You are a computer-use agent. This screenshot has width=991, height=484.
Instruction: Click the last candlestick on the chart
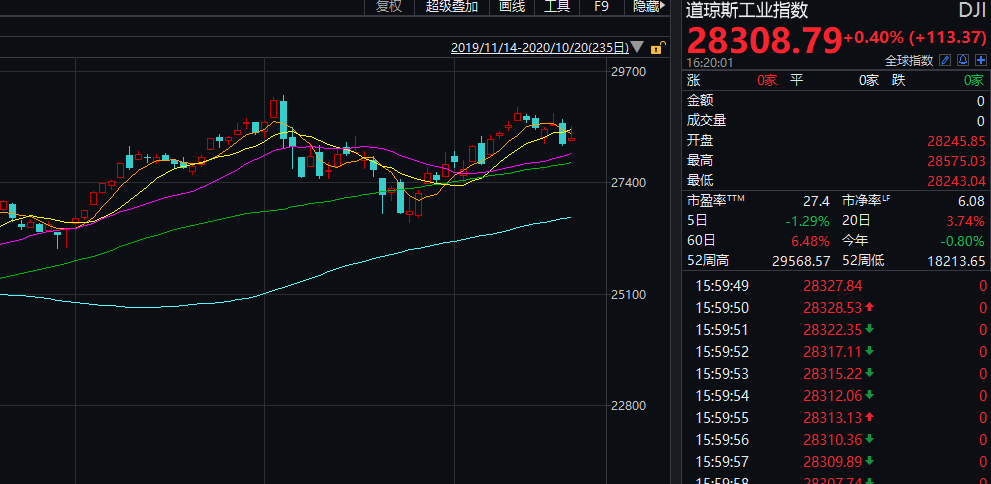(x=571, y=138)
